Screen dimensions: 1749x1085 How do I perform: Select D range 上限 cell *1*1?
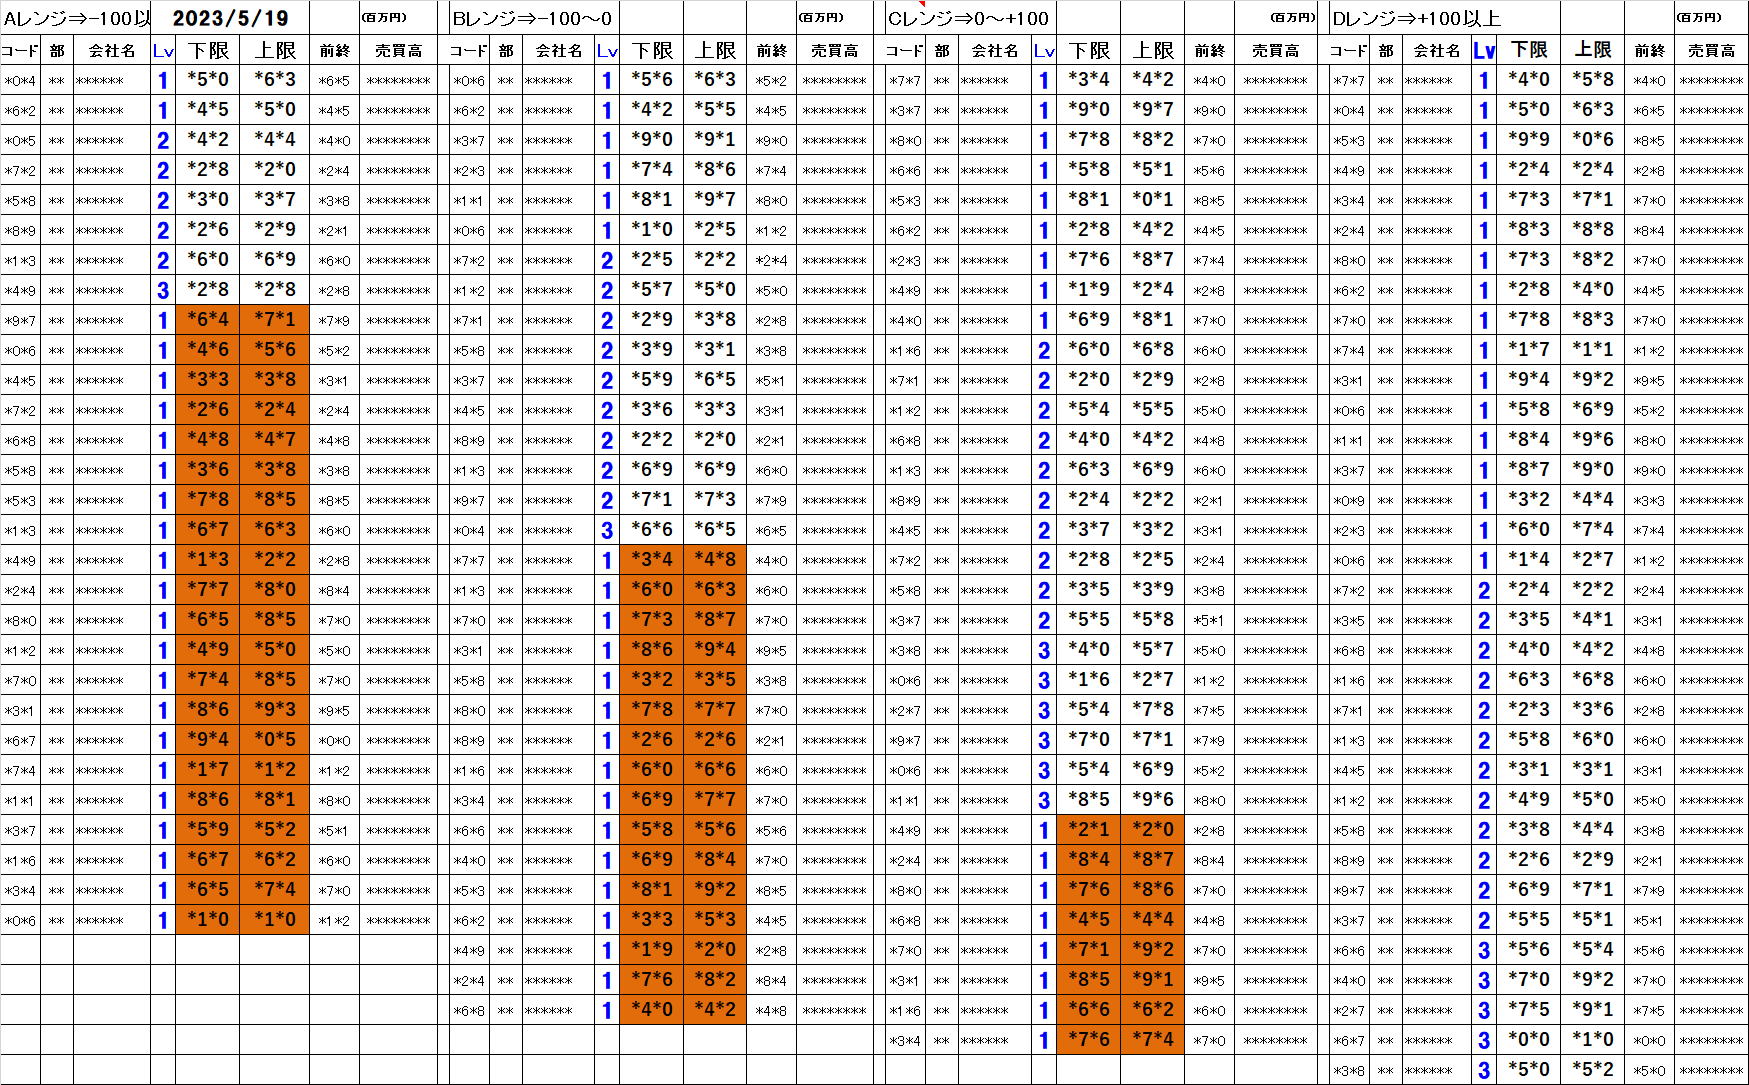coord(1592,350)
